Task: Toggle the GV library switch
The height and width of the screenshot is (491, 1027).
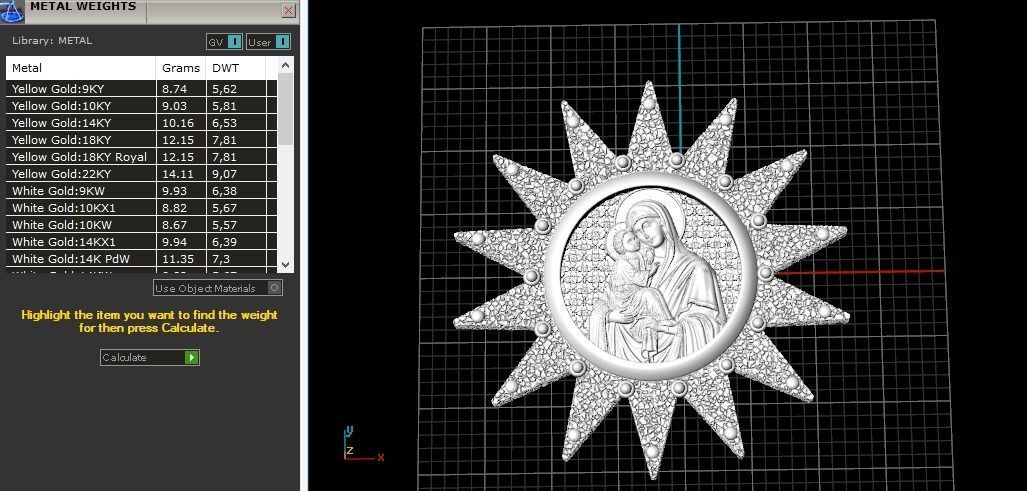Action: click(x=225, y=42)
